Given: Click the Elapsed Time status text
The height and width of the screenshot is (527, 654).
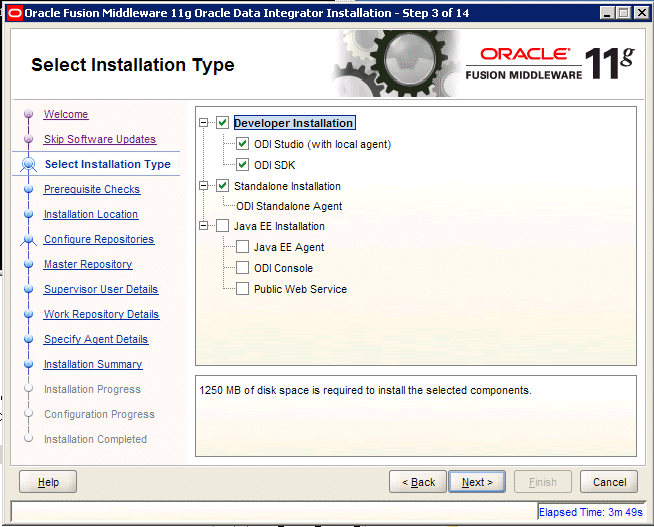Looking at the screenshot, I should 591,512.
